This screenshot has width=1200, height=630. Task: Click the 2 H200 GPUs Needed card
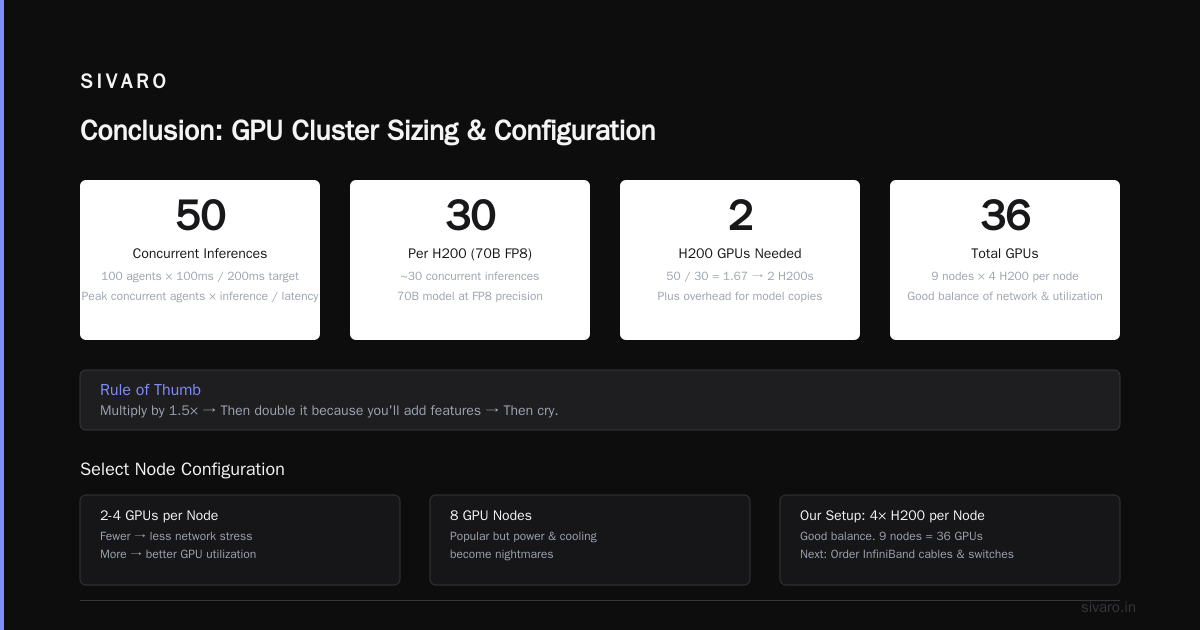coord(740,260)
